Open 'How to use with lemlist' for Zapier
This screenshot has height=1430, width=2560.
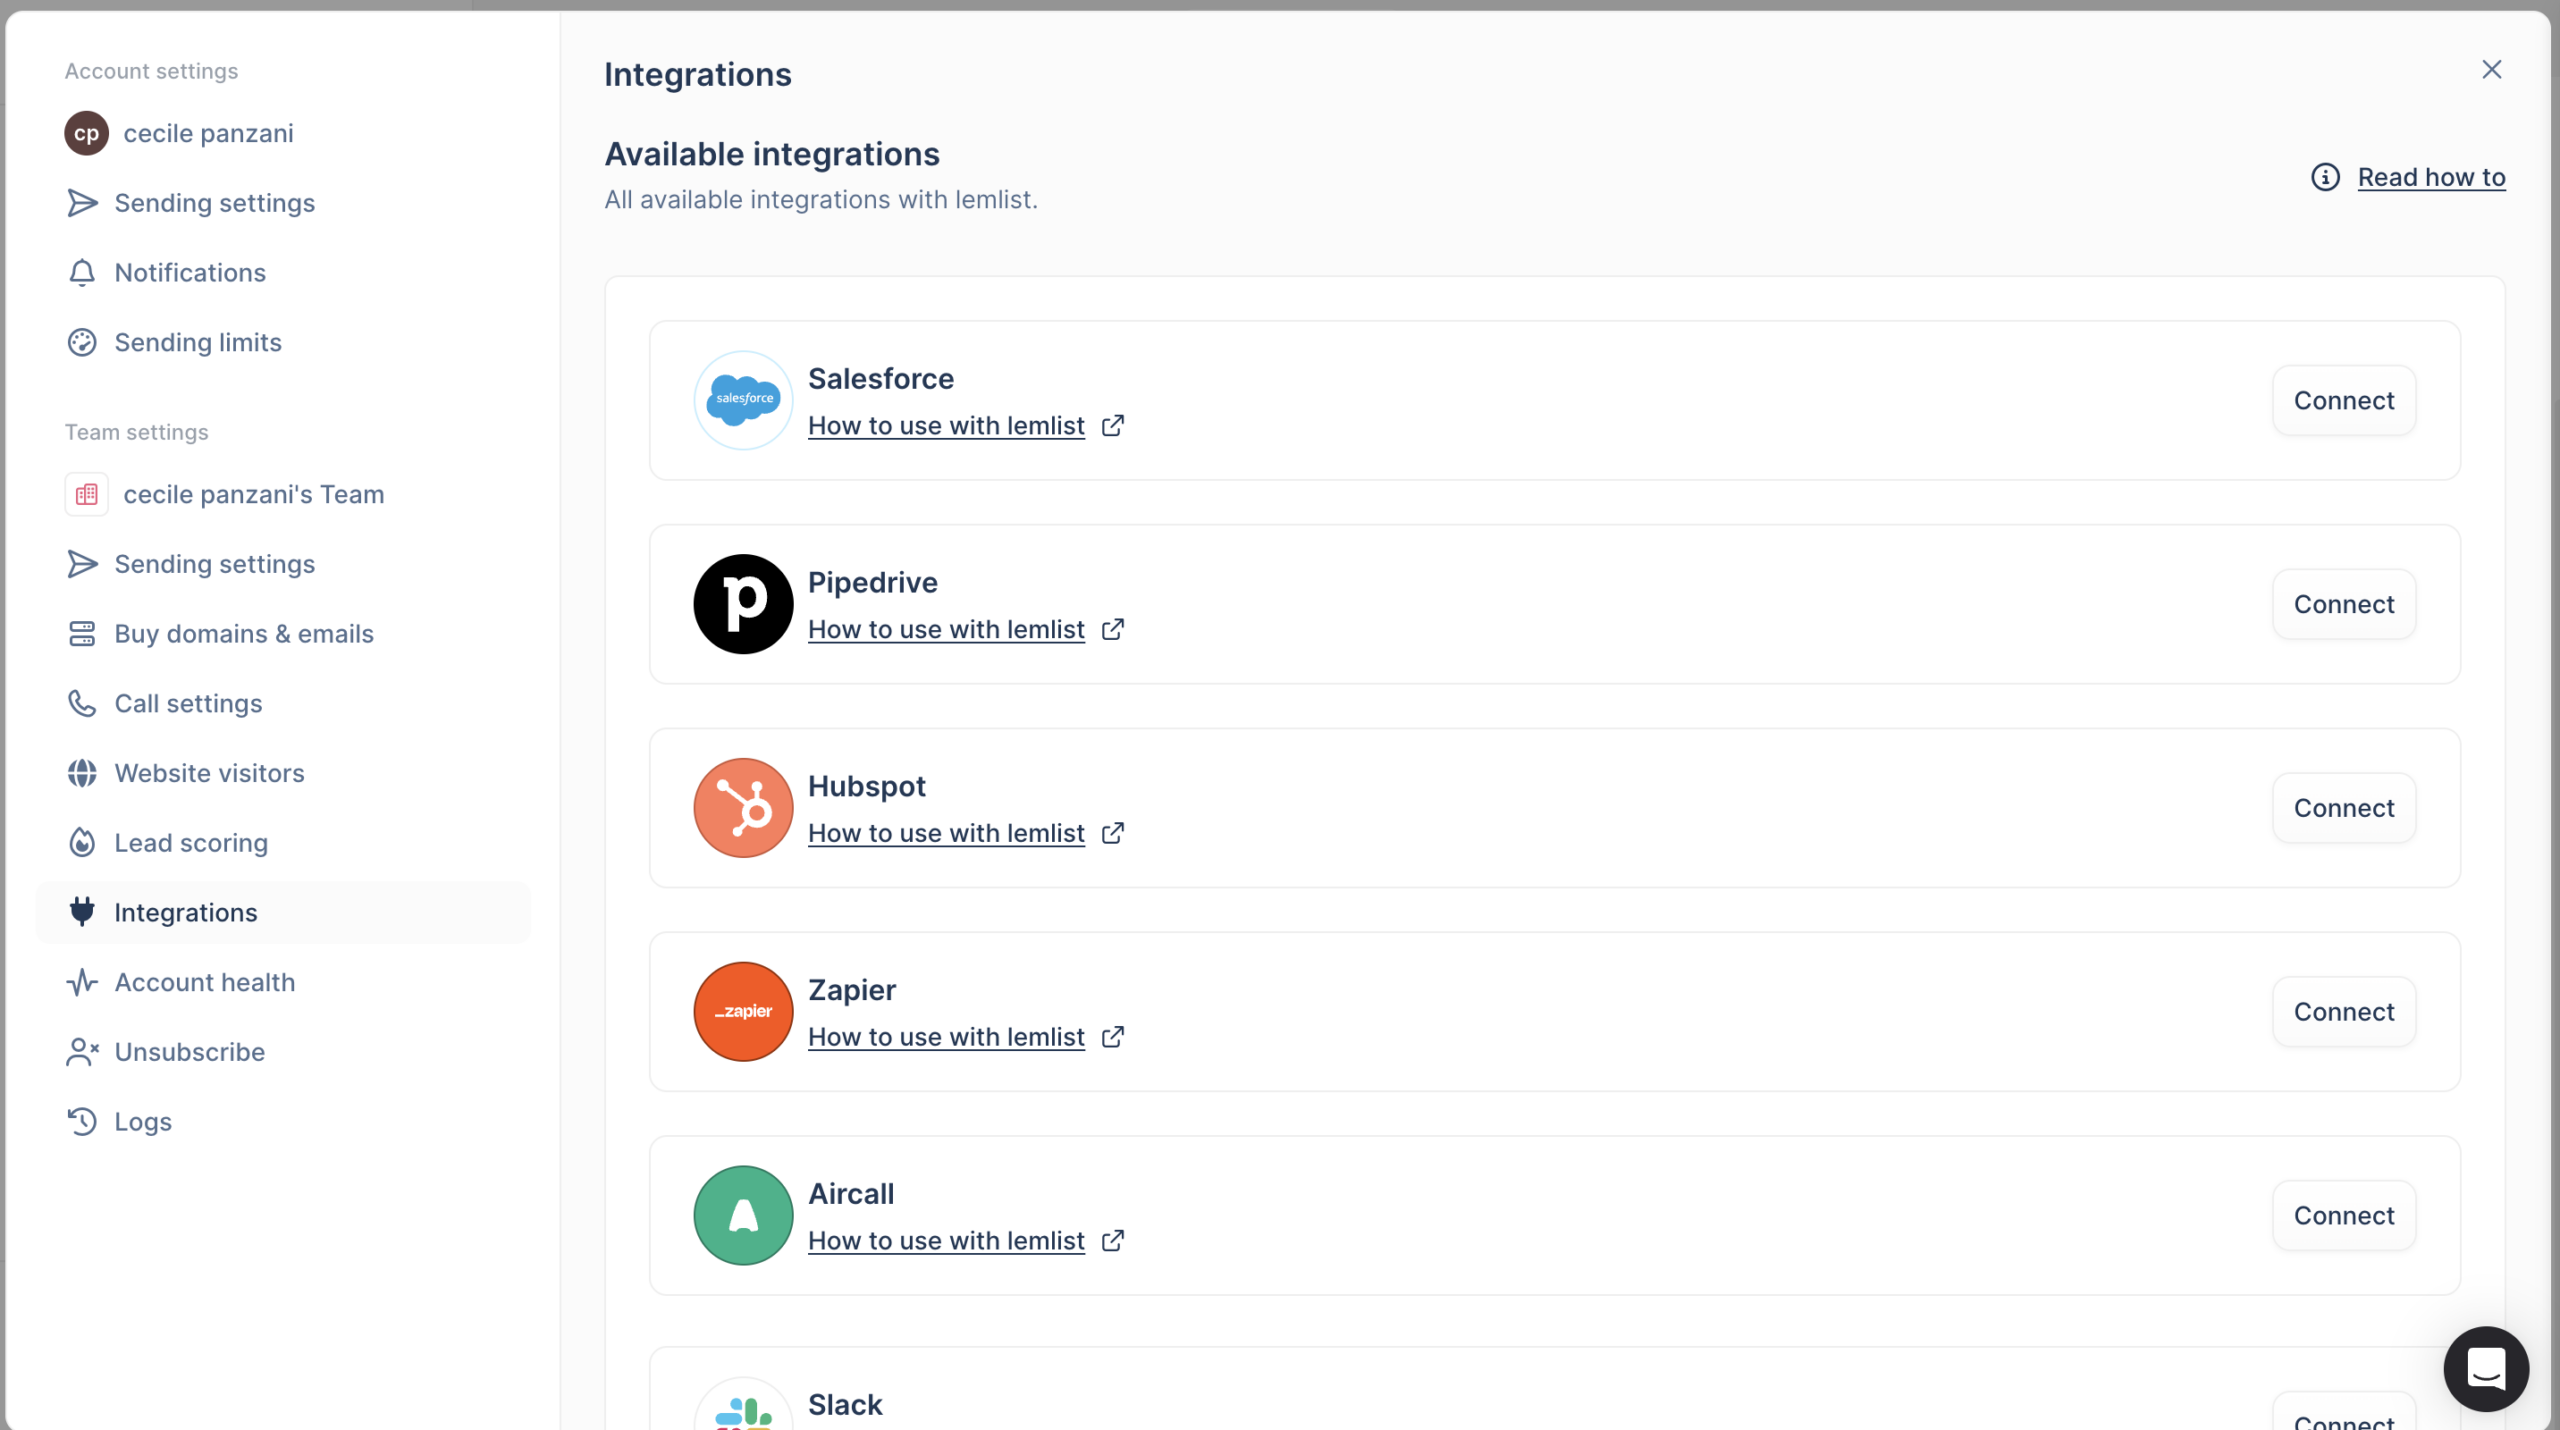(x=945, y=1036)
